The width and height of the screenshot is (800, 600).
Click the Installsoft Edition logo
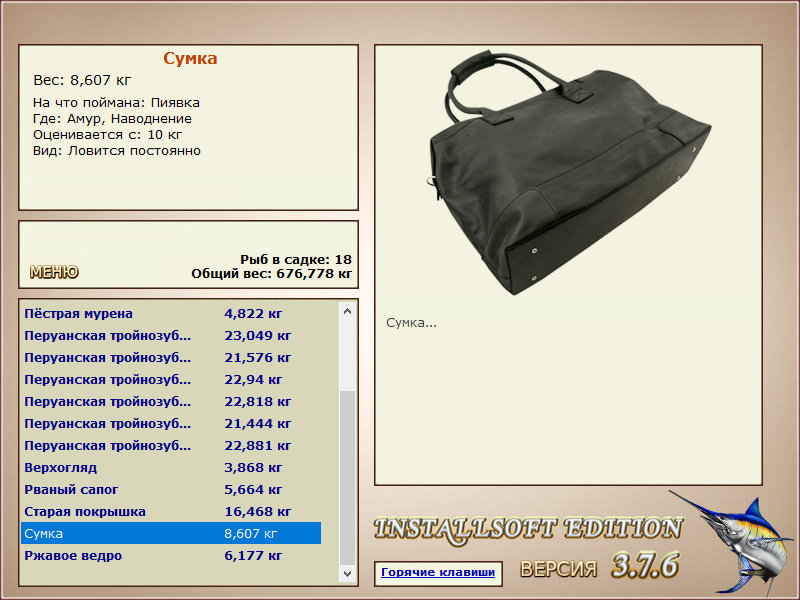(528, 529)
